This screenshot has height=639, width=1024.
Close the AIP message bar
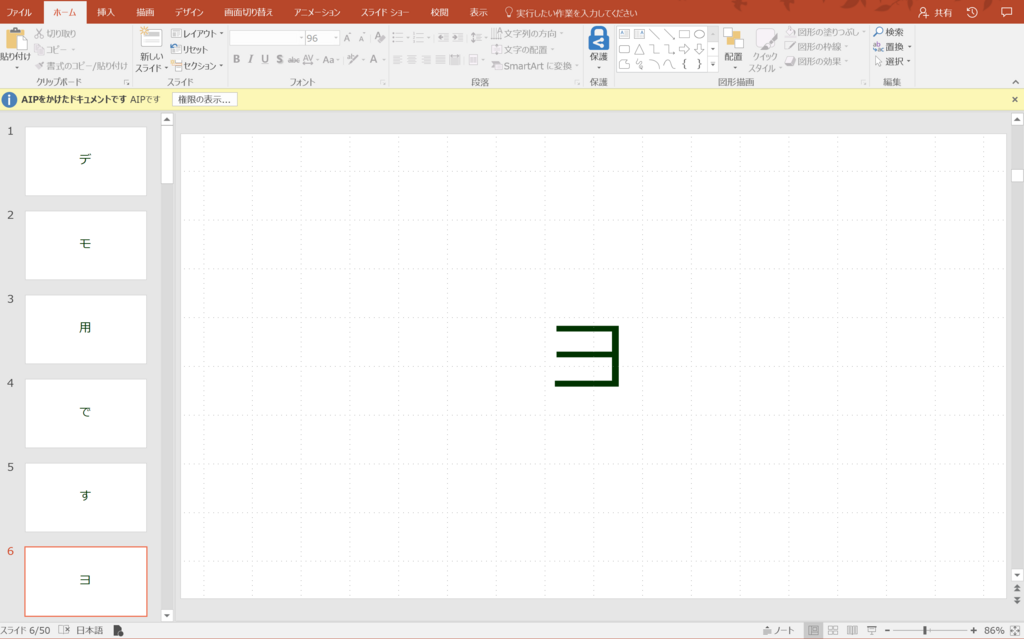1015,99
